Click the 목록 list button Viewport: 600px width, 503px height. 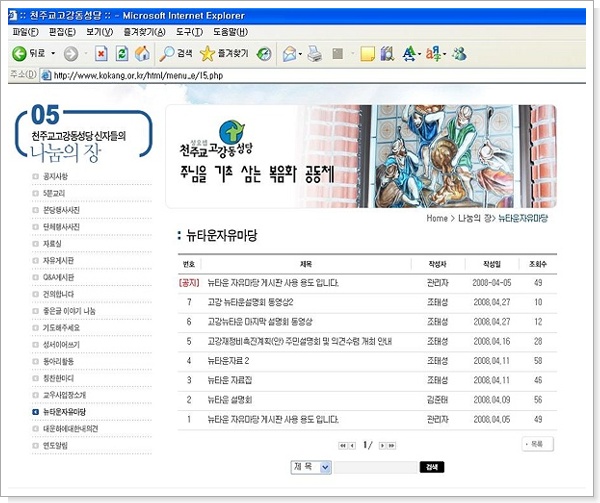[537, 444]
